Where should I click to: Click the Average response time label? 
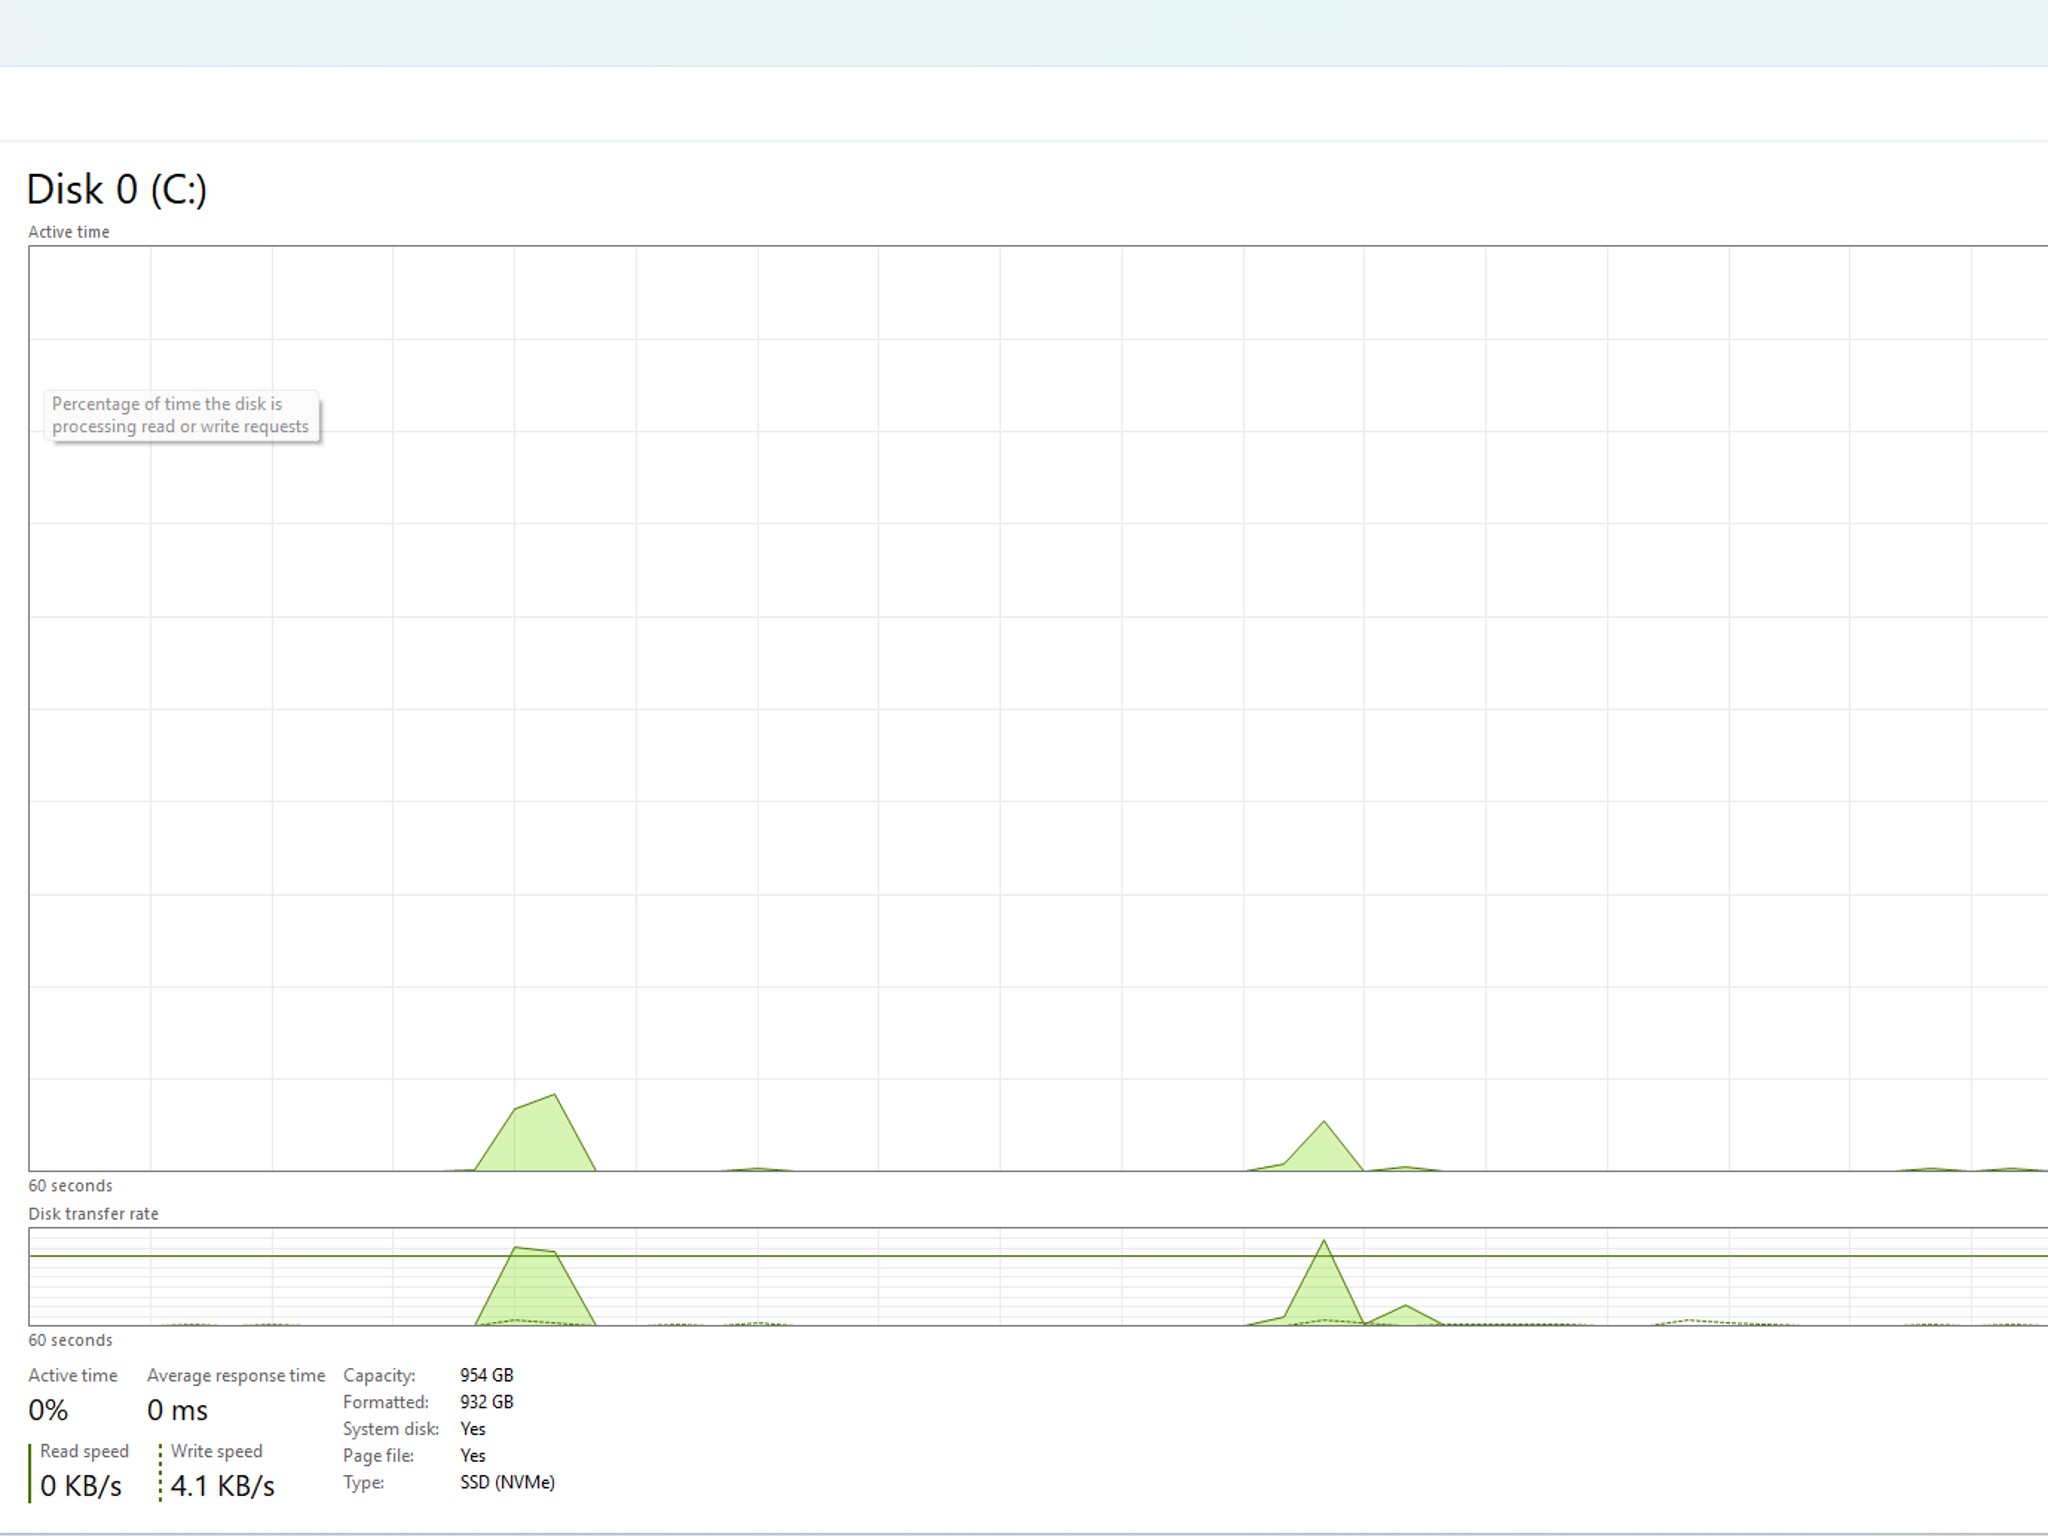(x=236, y=1376)
